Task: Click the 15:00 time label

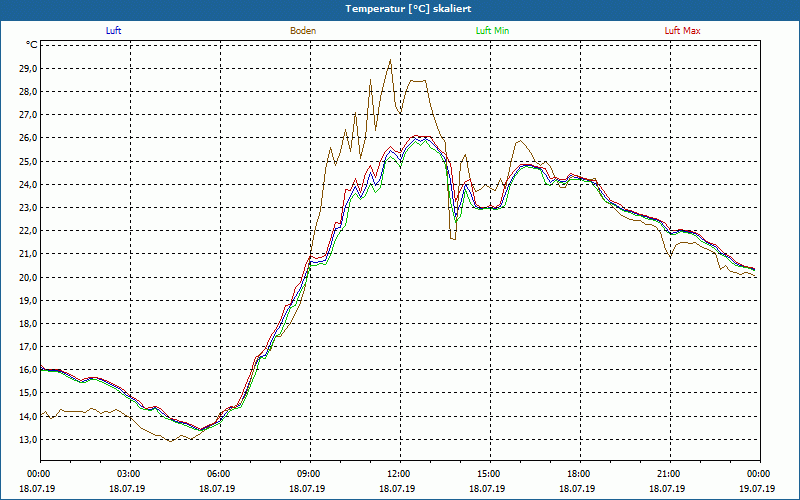Action: click(x=490, y=474)
